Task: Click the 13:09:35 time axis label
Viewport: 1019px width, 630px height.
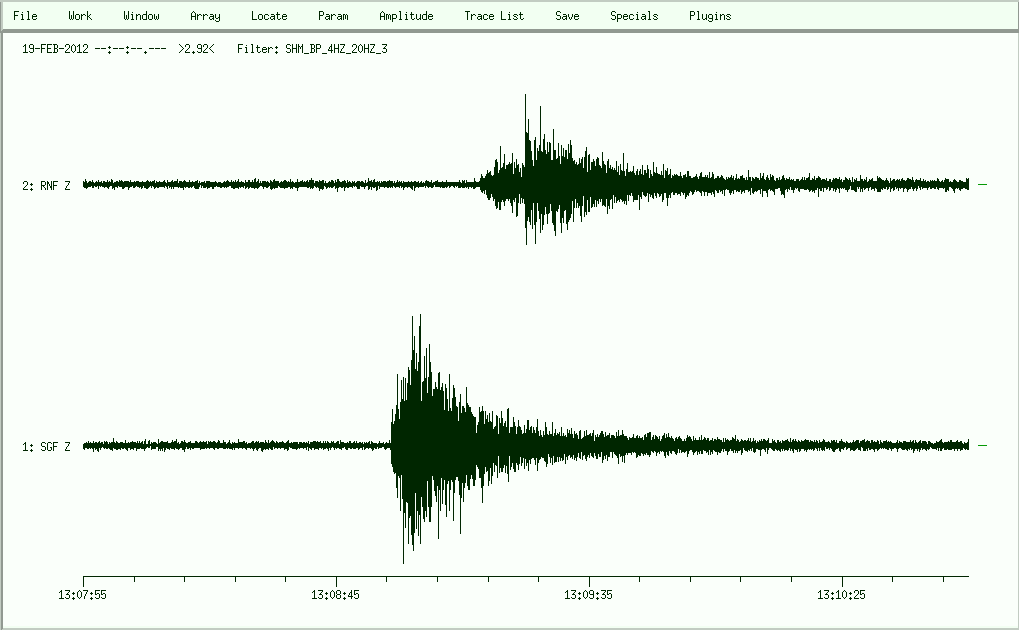Action: [x=590, y=595]
